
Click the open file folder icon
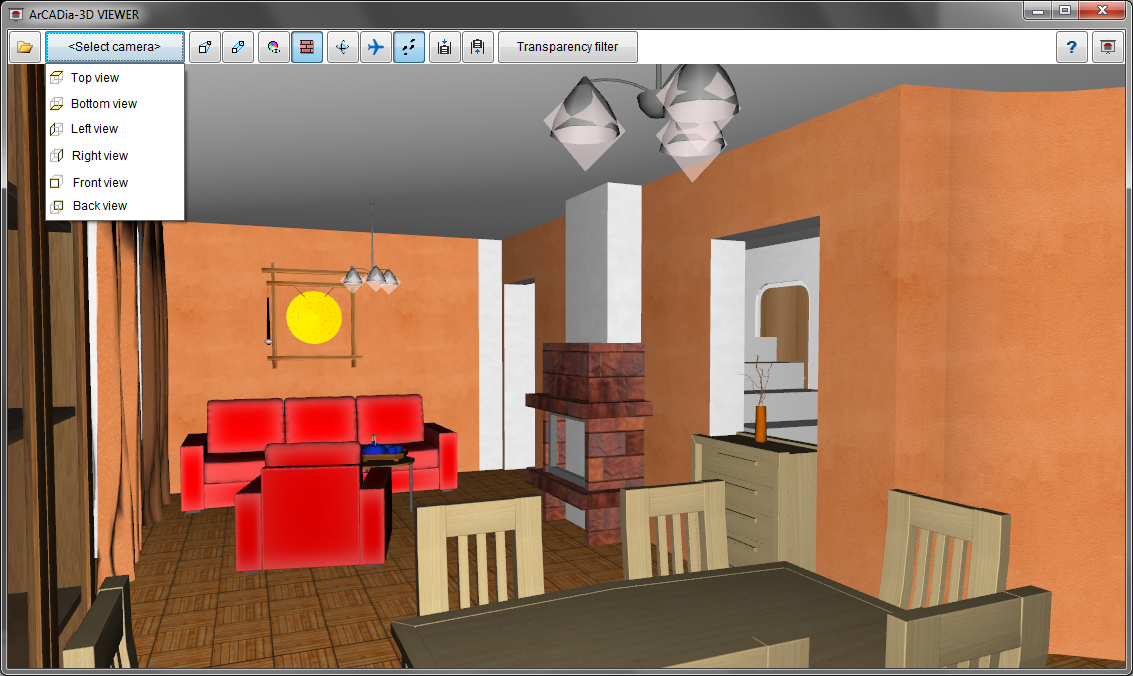[x=25, y=47]
